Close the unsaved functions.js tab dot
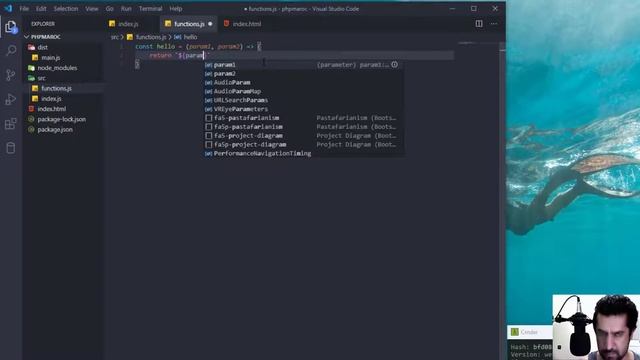Screen dimensions: 640x360 coord(210,24)
